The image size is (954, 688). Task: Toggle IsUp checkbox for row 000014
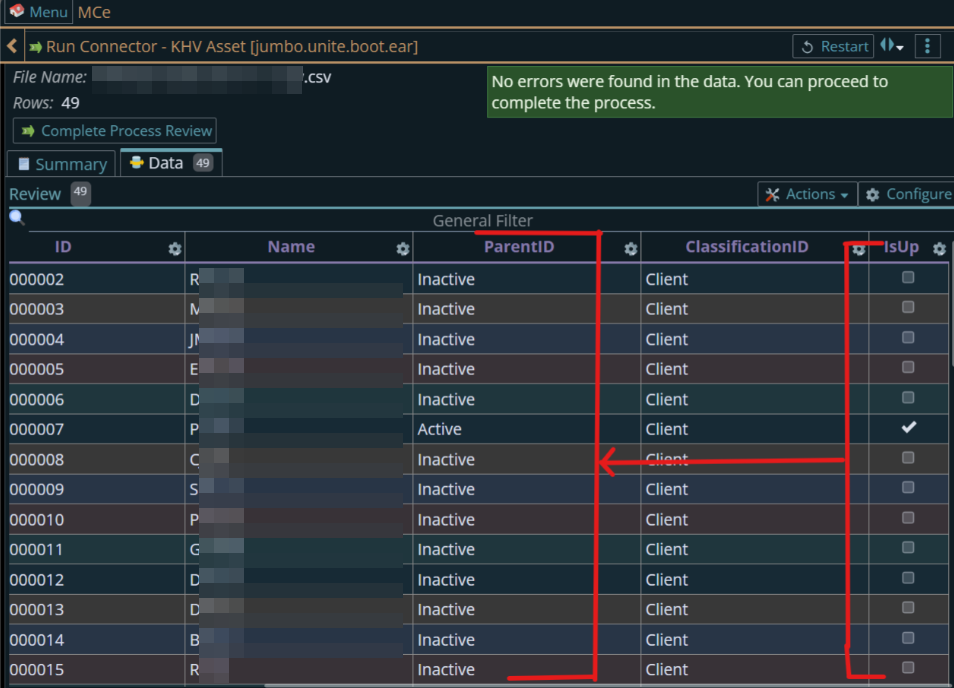908,638
